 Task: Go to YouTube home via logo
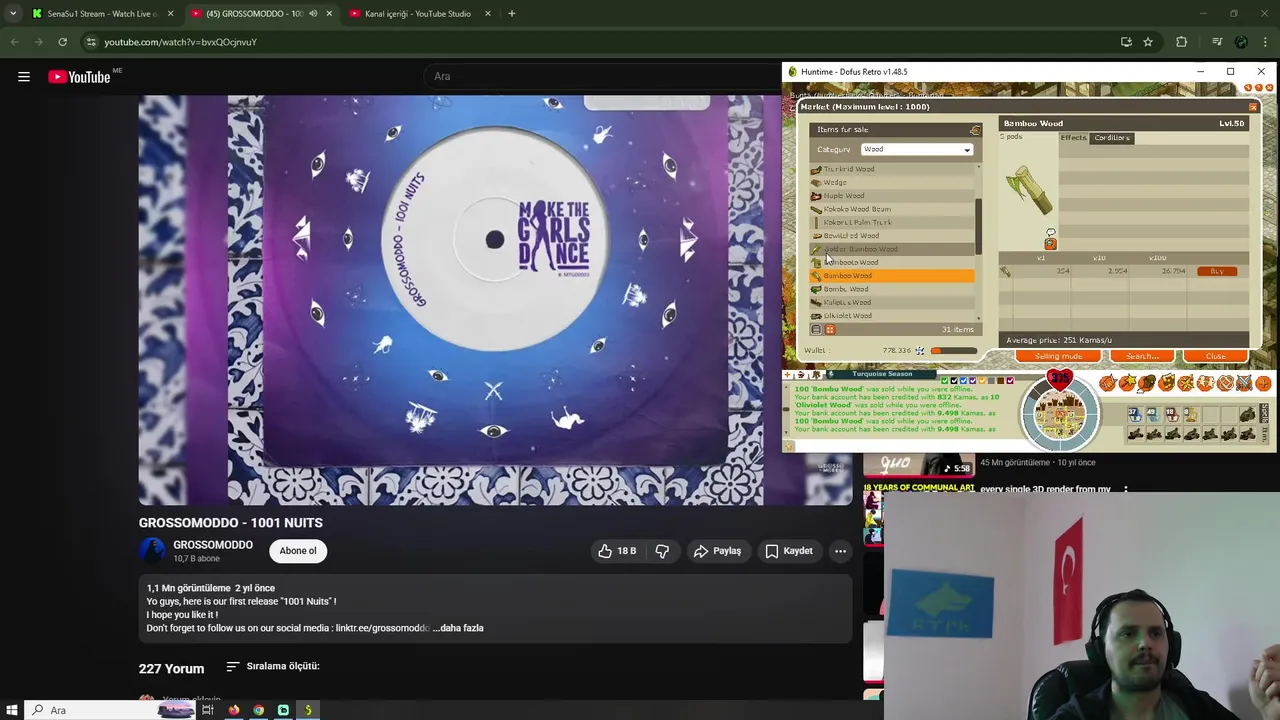tap(79, 77)
